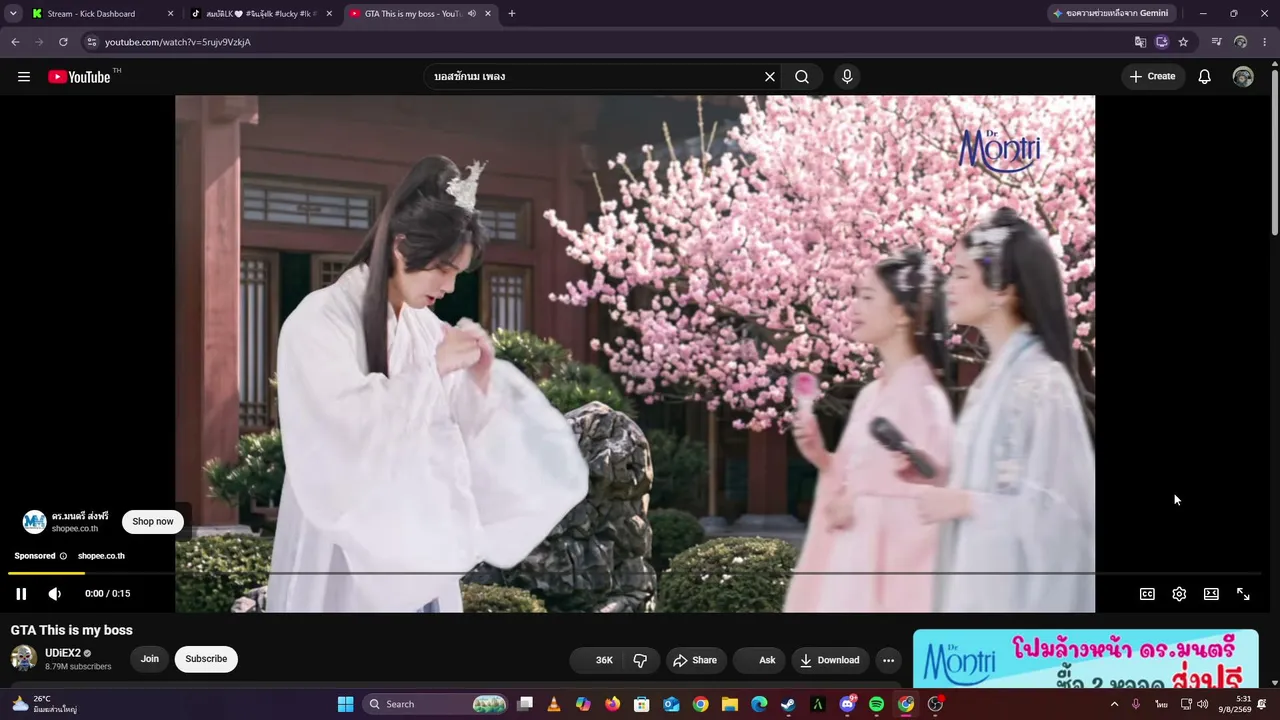Screen dimensions: 1280x720
Task: Open more actions three-dot menu
Action: click(888, 660)
